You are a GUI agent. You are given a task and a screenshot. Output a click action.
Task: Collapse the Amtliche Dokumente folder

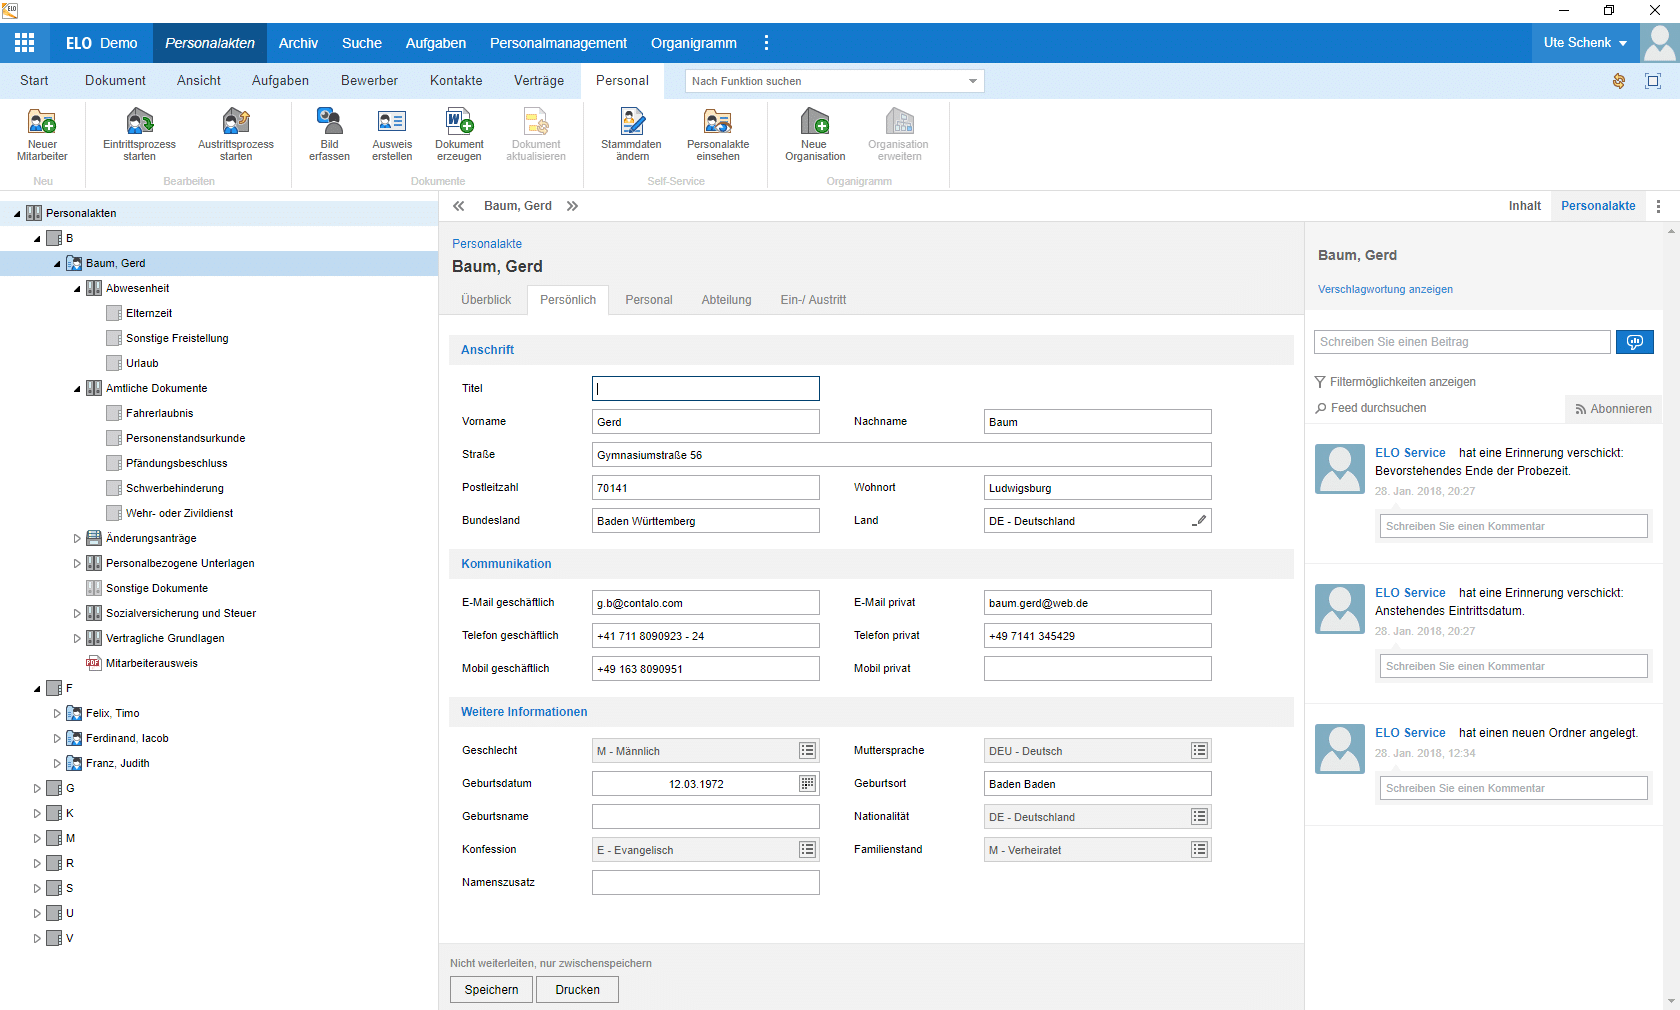pyautogui.click(x=77, y=389)
